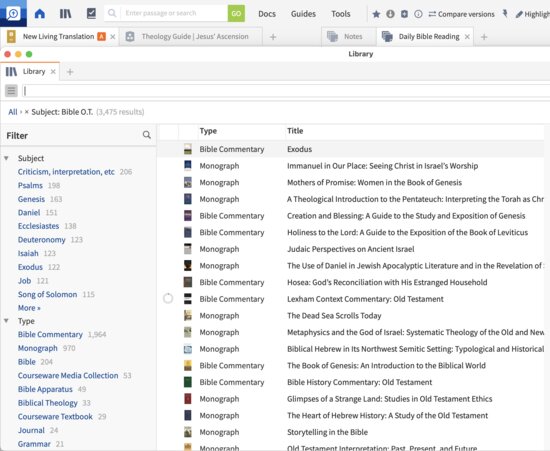Click the information circle icon in toolbar
Screen dimensions: 550x451
click(x=418, y=14)
